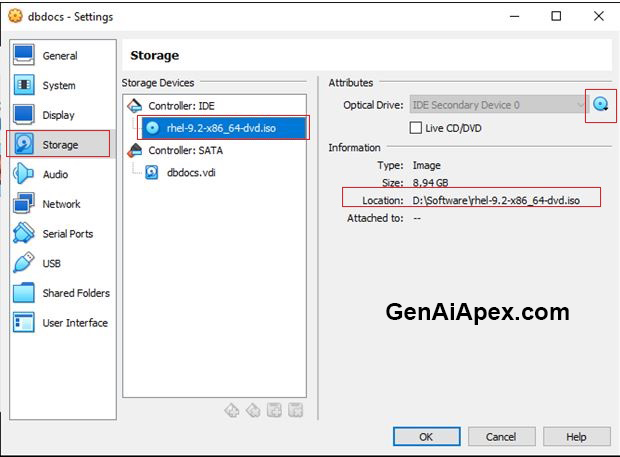
Task: Select the dbdocs.vdi hard disk entry
Action: (191, 172)
